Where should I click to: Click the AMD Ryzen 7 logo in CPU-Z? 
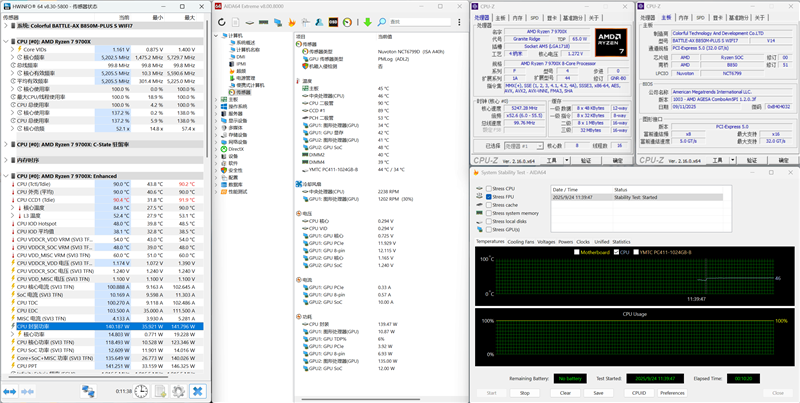pyautogui.click(x=610, y=42)
